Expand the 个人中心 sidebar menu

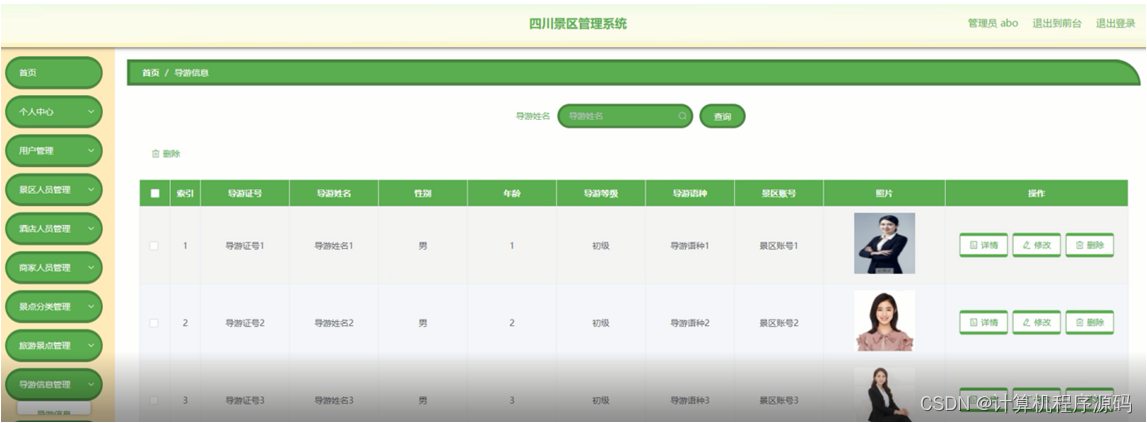coord(53,112)
